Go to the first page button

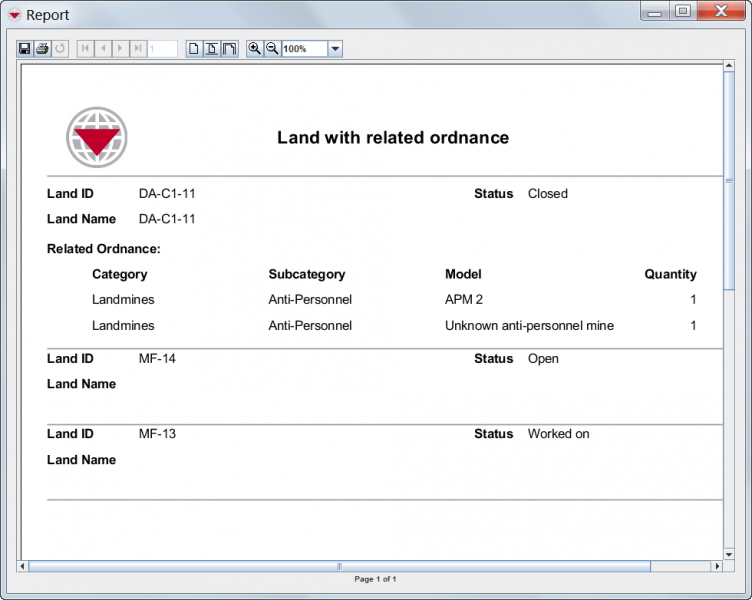(x=85, y=48)
